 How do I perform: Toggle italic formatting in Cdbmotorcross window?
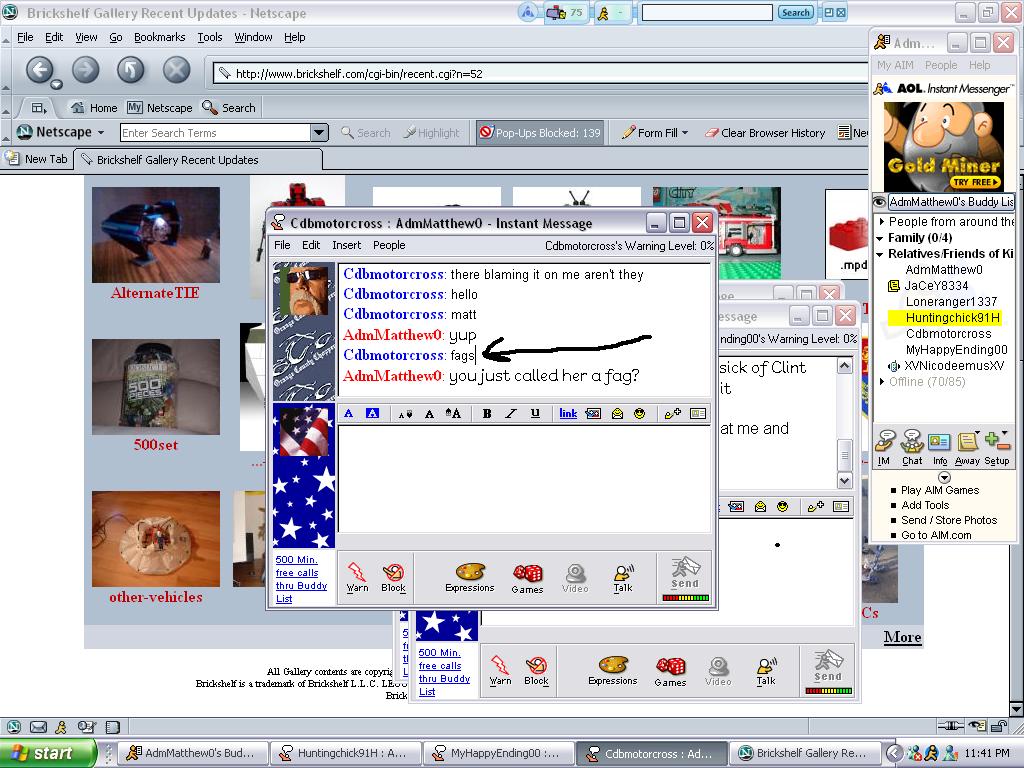pyautogui.click(x=511, y=413)
